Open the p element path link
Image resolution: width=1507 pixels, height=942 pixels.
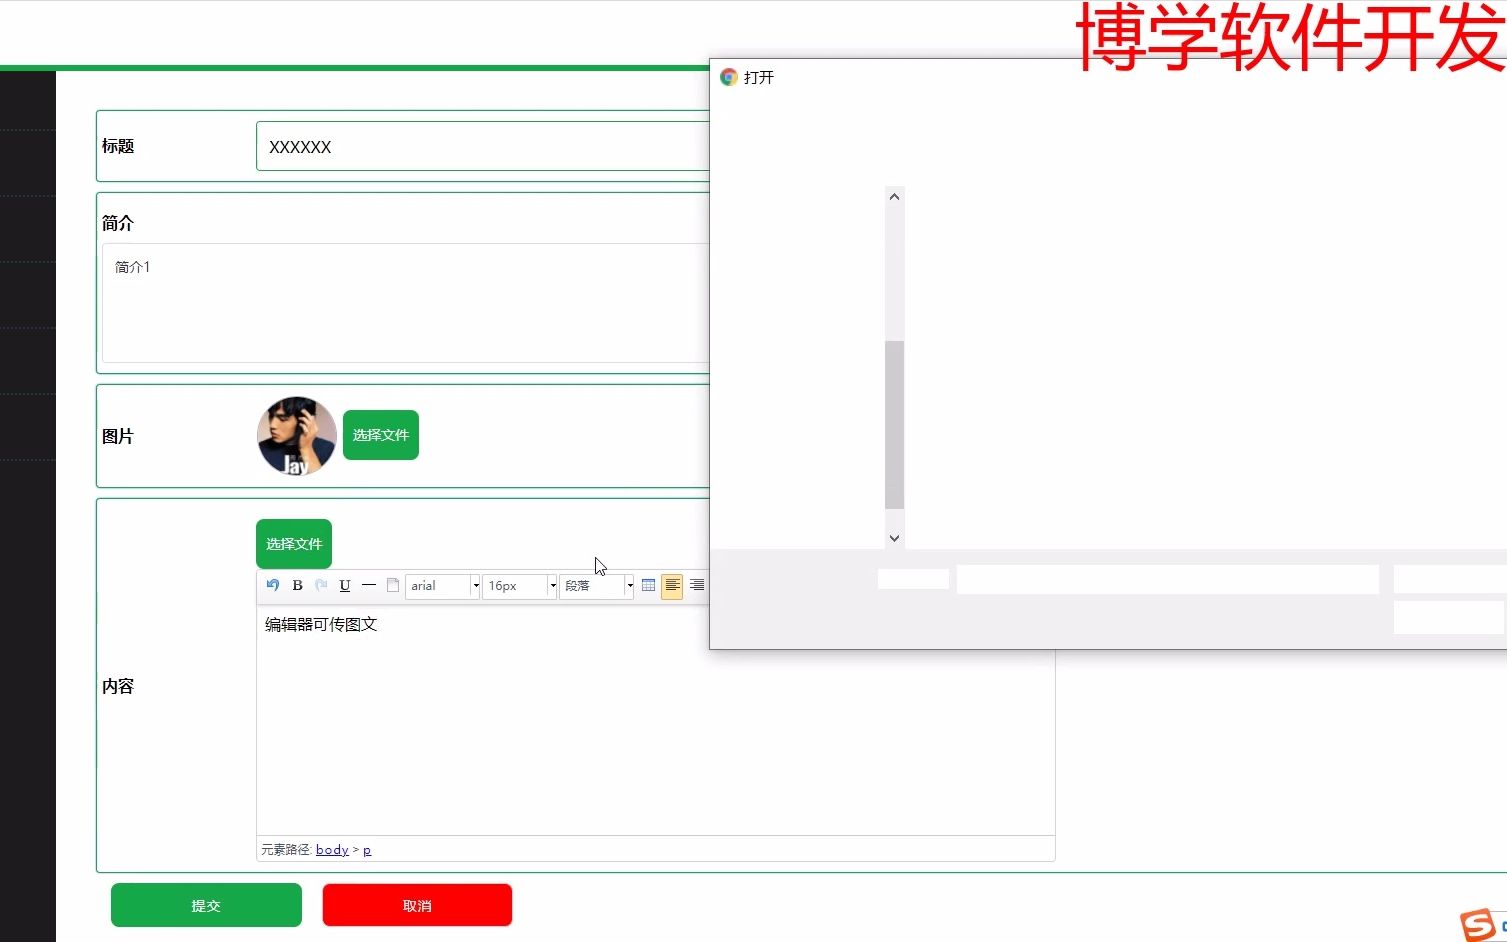[x=366, y=849]
